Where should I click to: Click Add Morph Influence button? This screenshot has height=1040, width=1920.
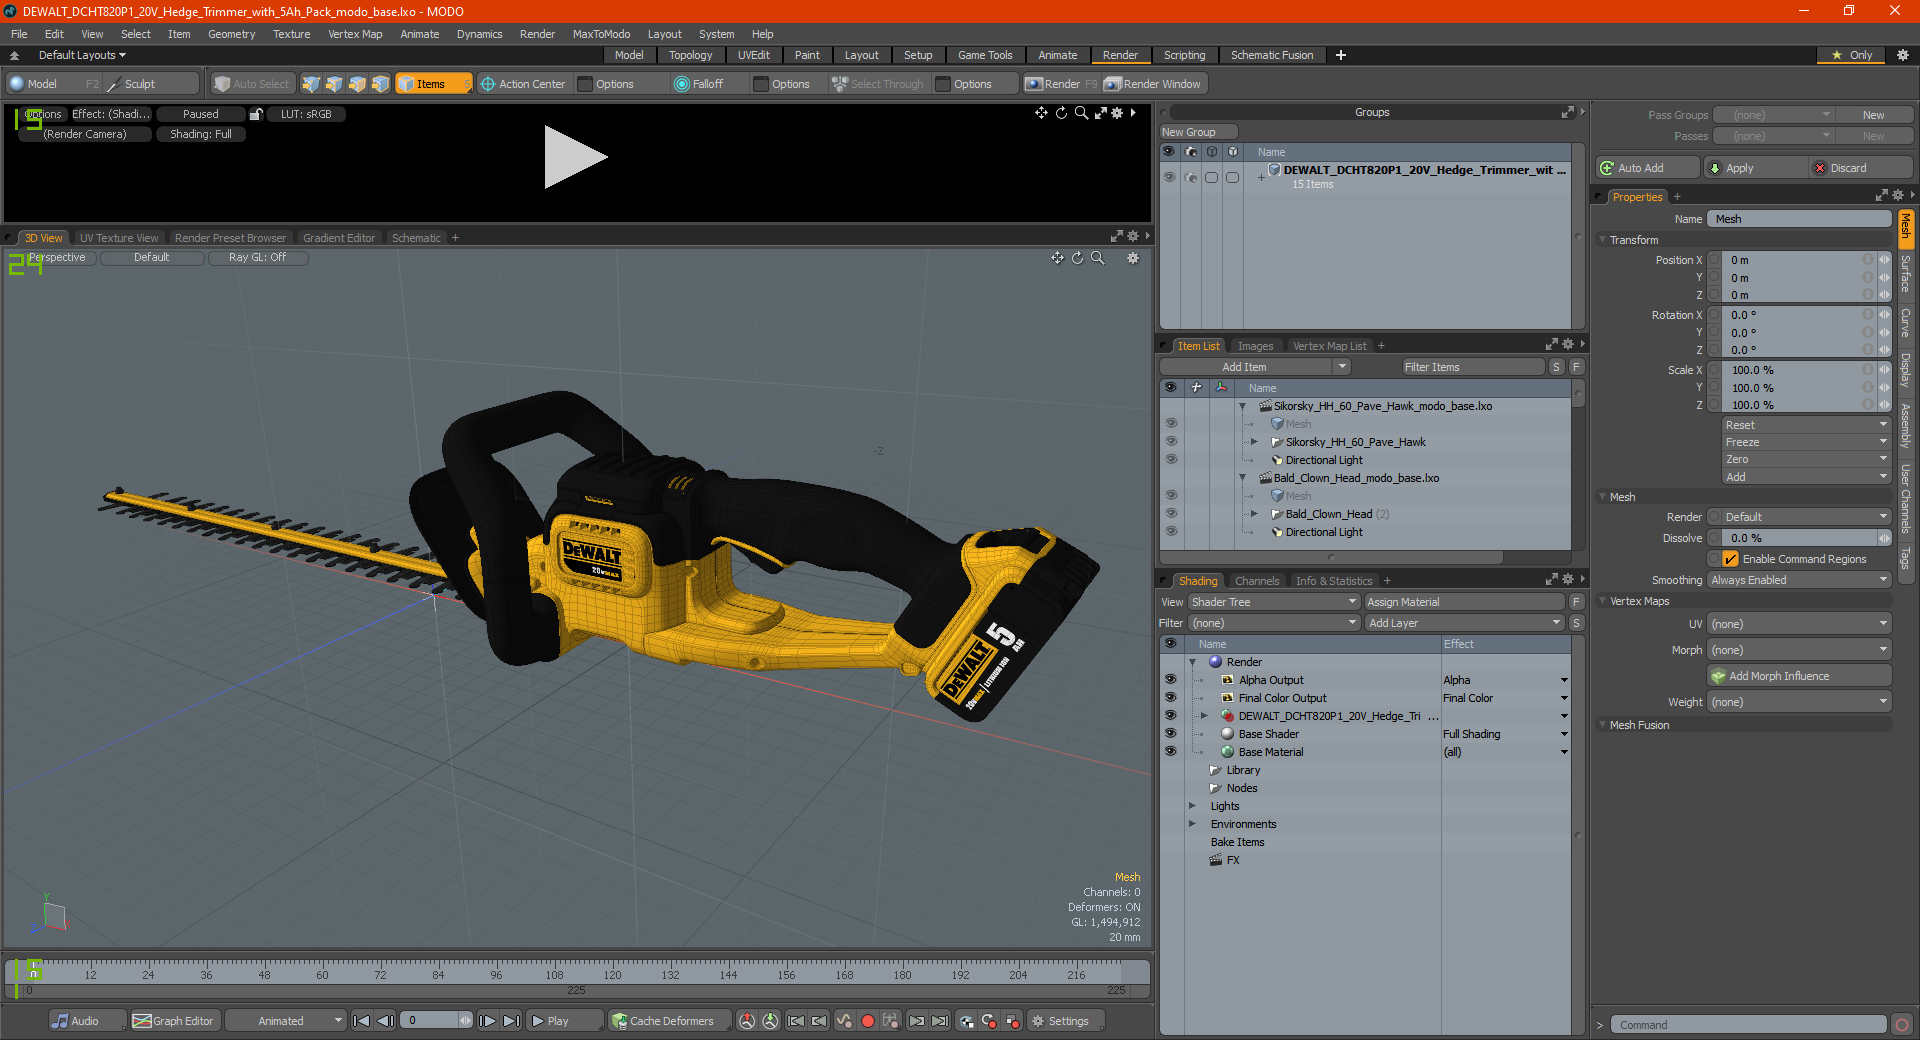(x=1800, y=676)
